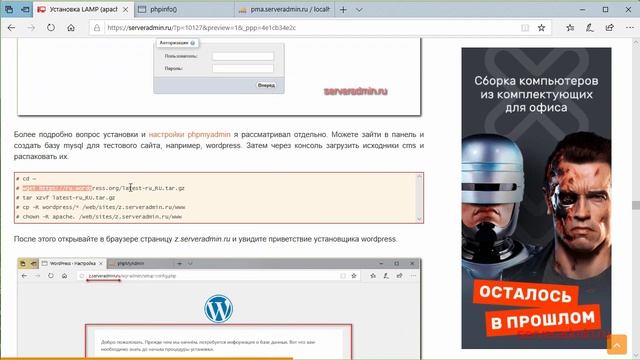Screen dimensions: 640x360
Task: Click the lock icon in address bar
Action: (x=97, y=28)
